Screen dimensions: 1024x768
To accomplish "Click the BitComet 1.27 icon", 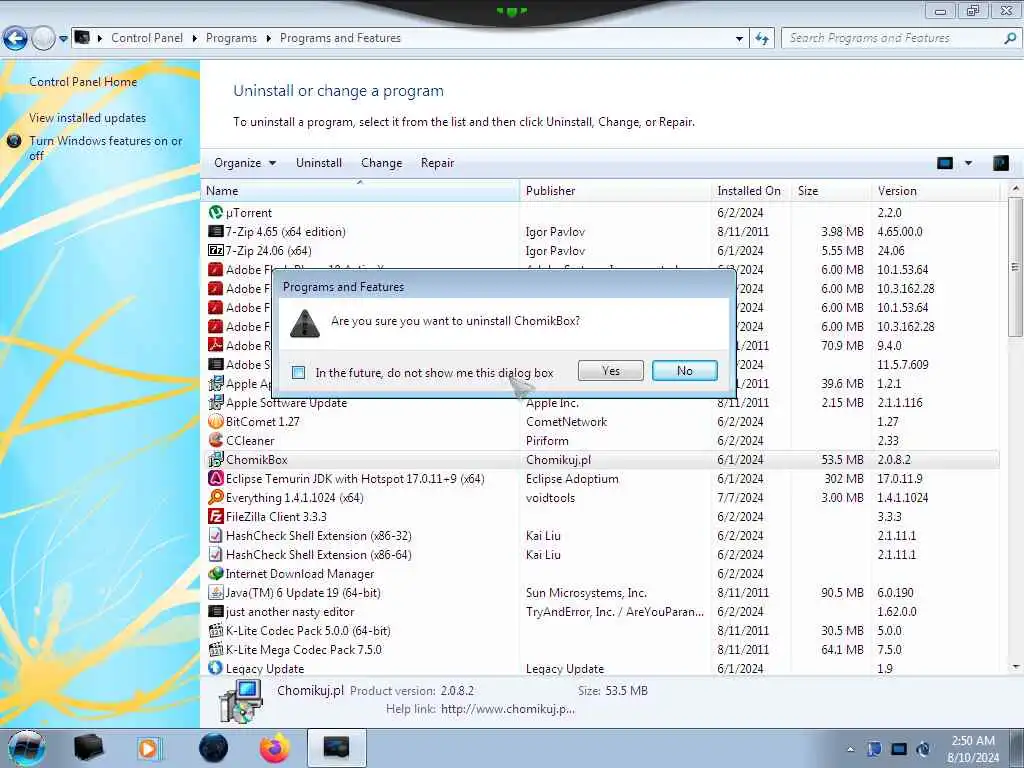I will (x=216, y=421).
